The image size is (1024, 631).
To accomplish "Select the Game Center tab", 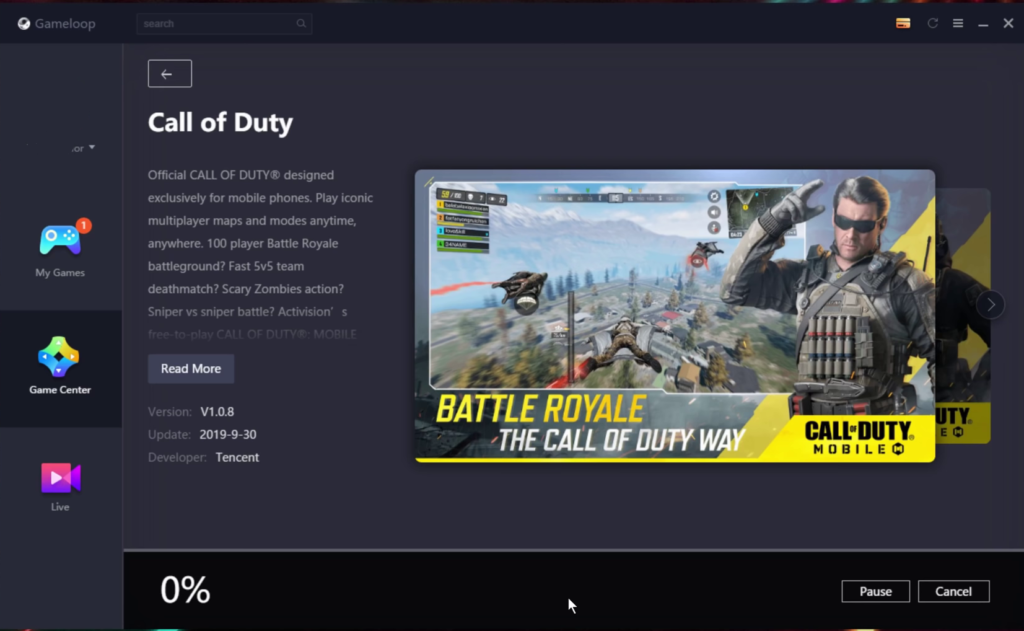I will click(x=60, y=368).
